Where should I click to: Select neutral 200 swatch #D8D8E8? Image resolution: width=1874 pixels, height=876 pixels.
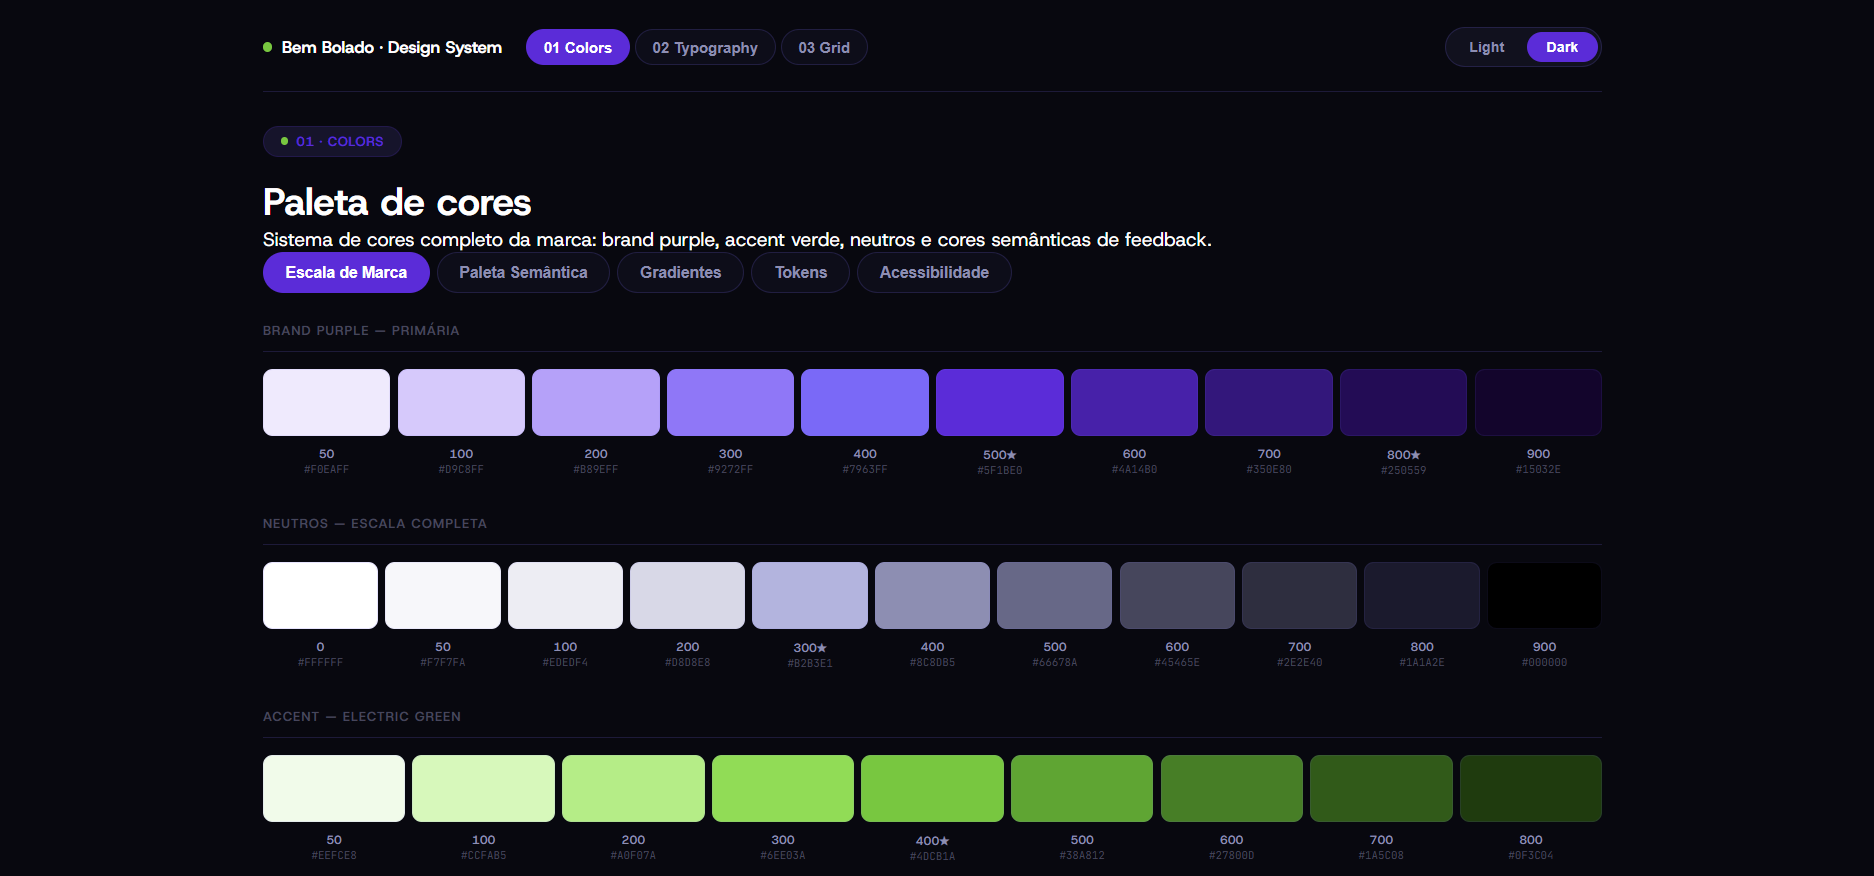click(687, 595)
